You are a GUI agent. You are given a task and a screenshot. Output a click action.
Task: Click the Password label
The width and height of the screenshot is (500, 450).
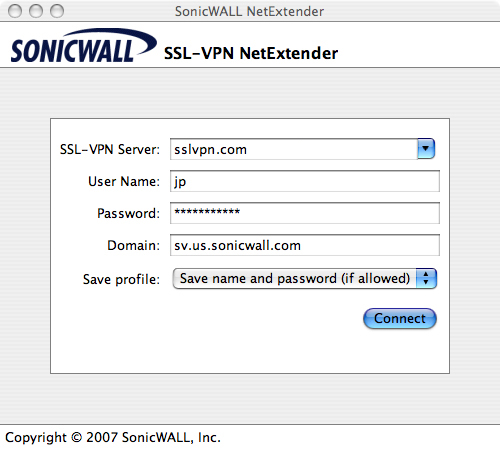tap(128, 213)
